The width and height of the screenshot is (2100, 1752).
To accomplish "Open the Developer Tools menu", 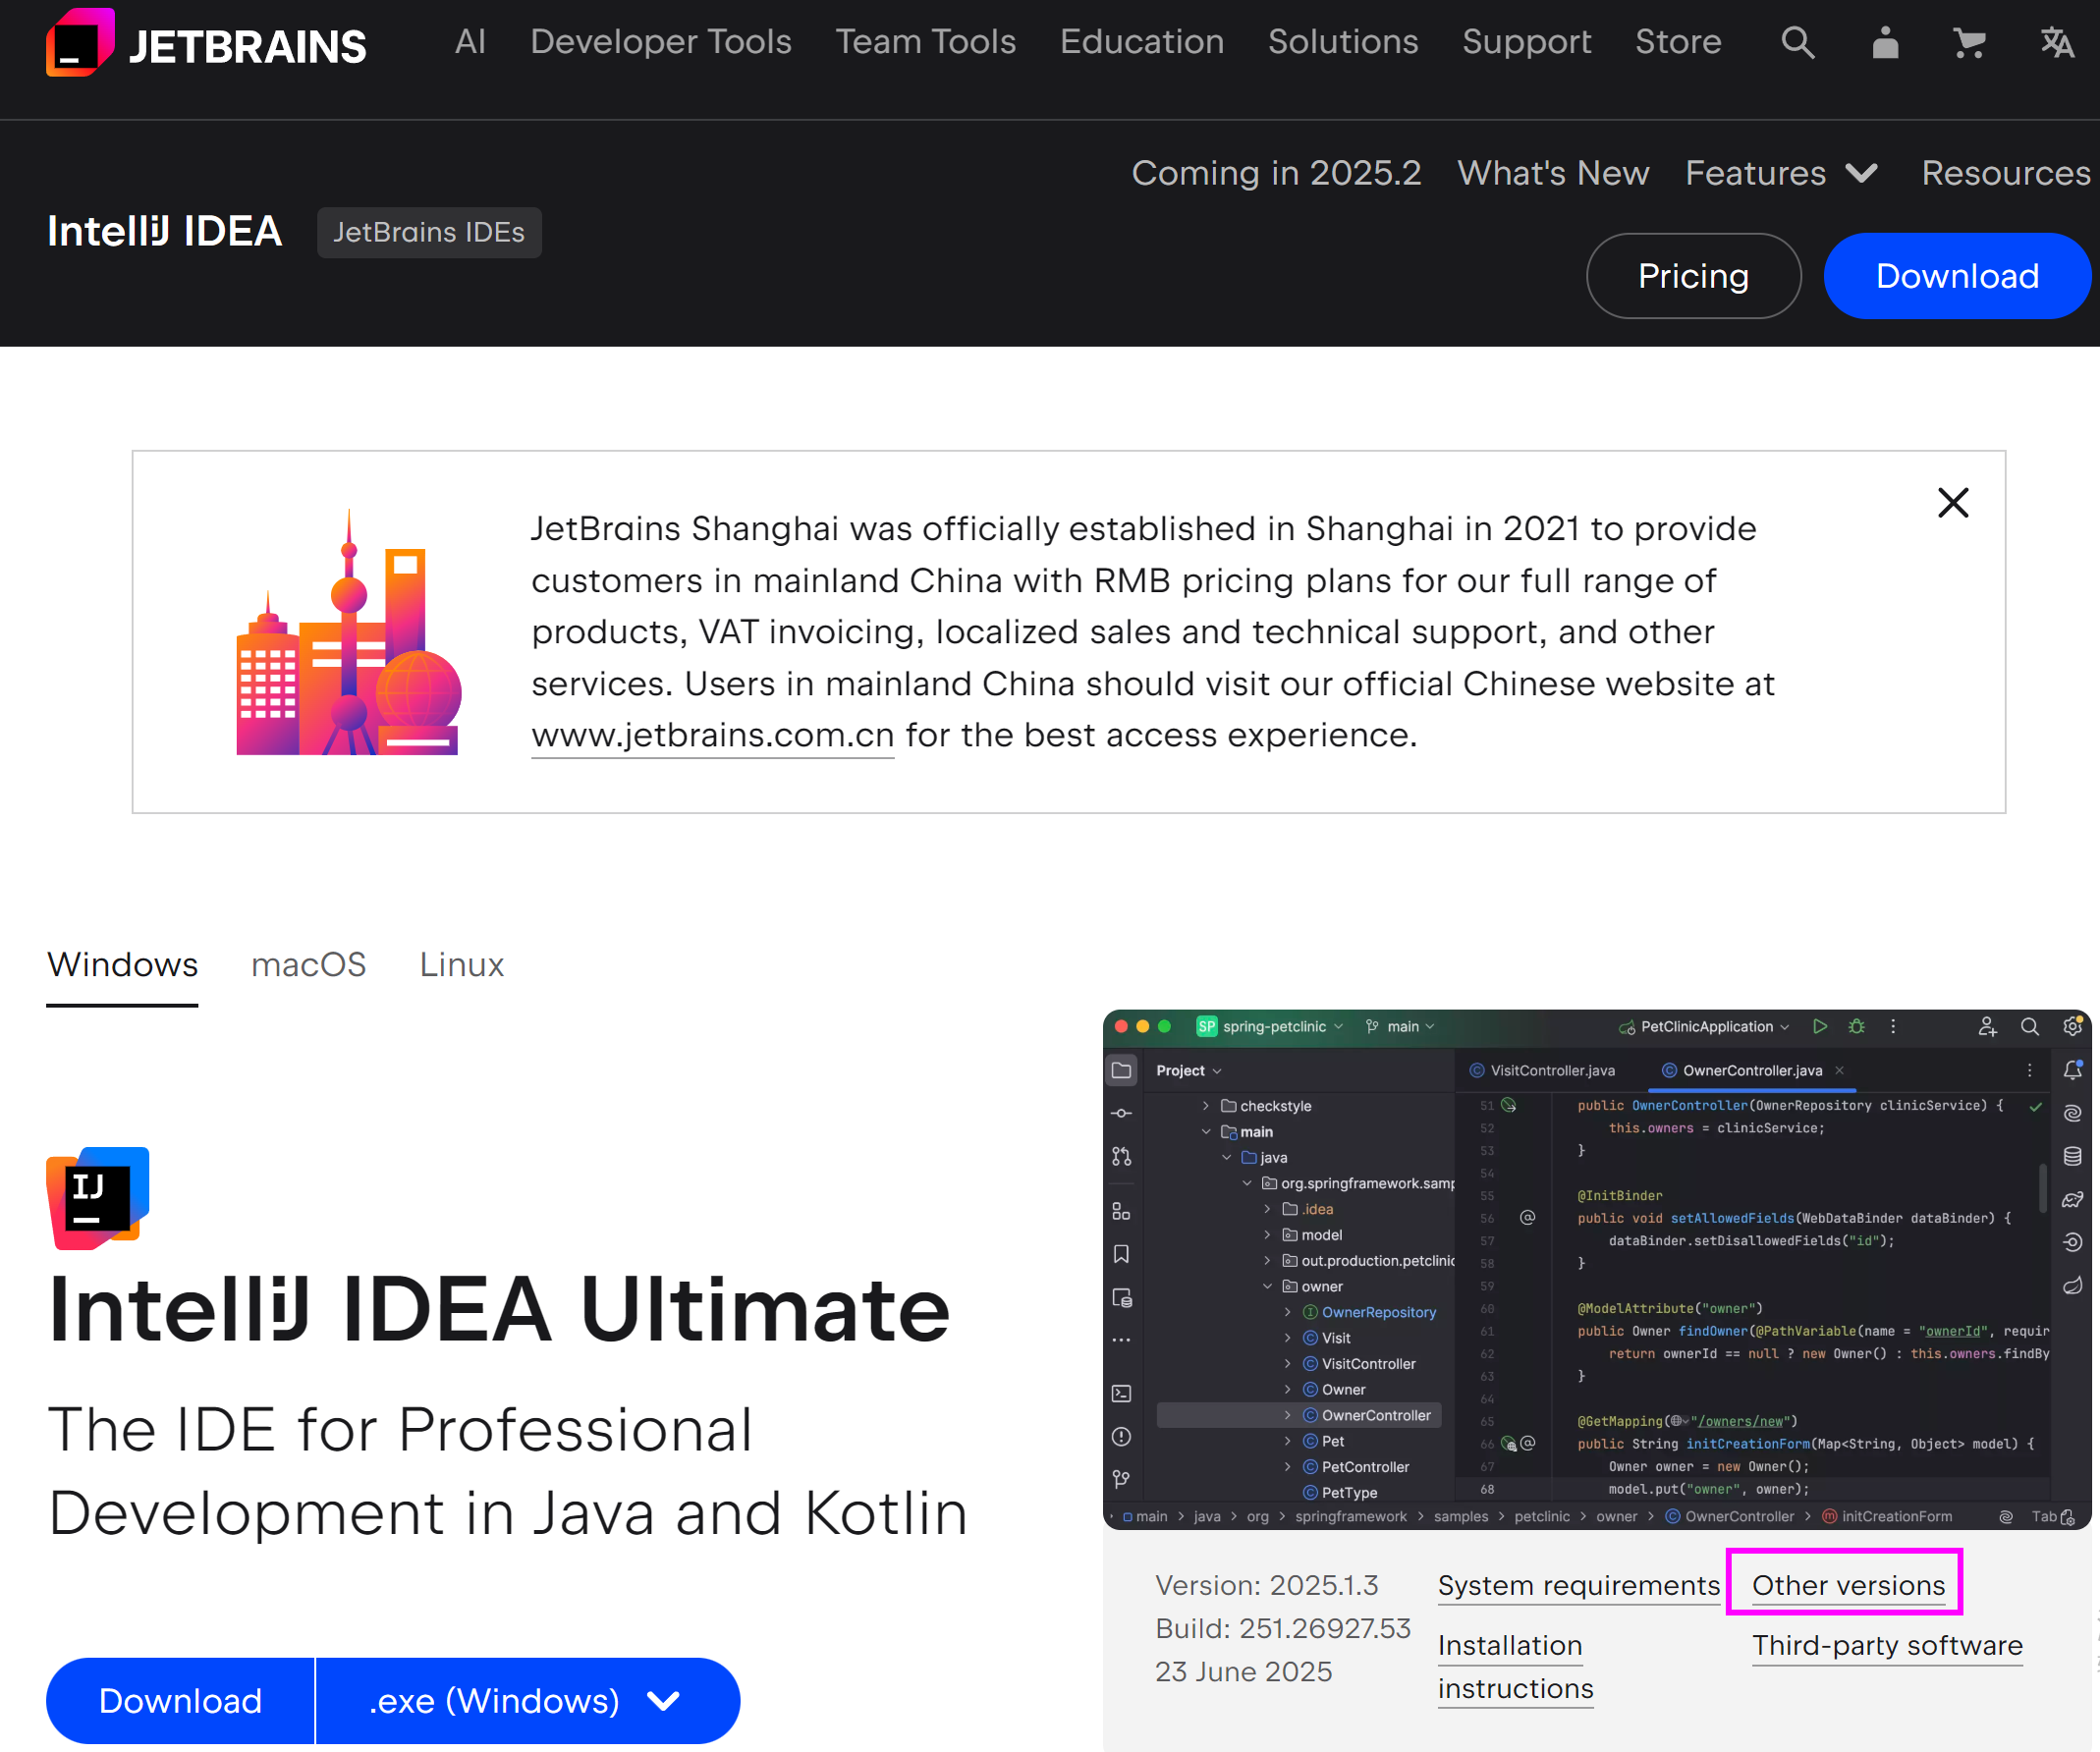I will coord(660,42).
